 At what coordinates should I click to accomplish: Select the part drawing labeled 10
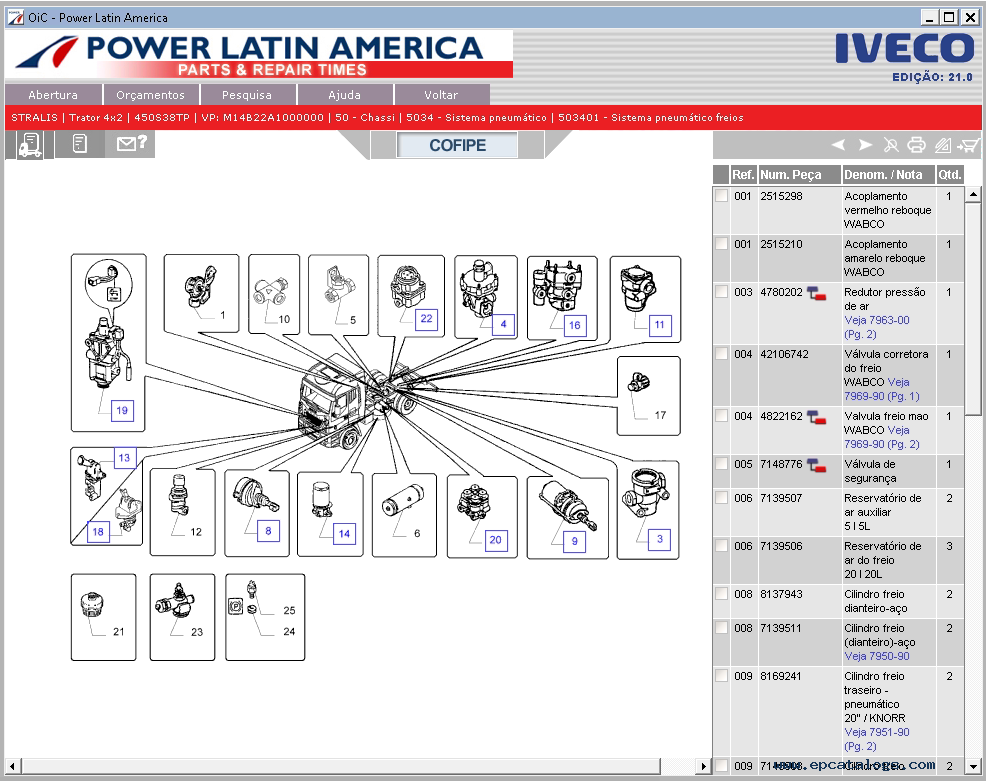(274, 294)
